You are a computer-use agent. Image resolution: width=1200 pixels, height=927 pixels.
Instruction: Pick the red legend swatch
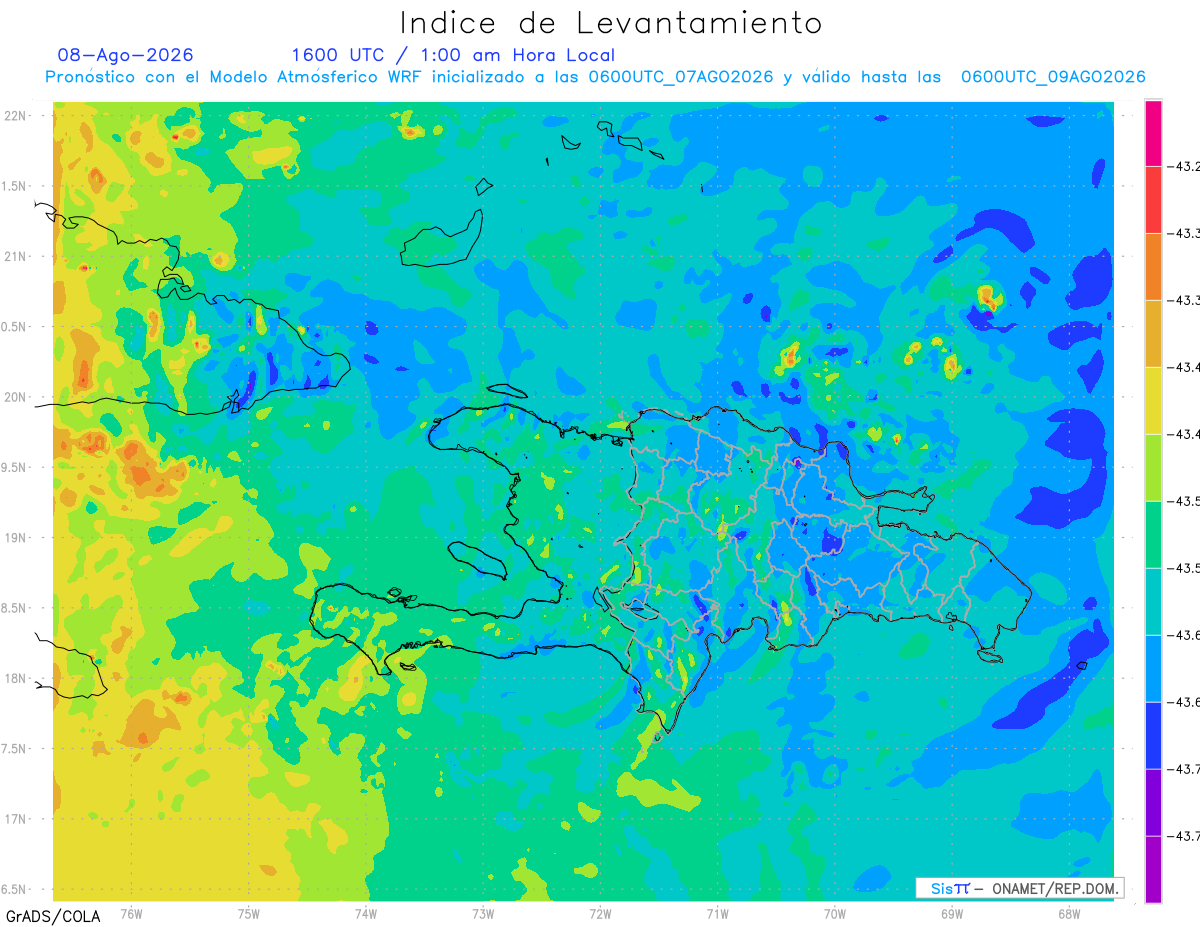coord(1153,199)
